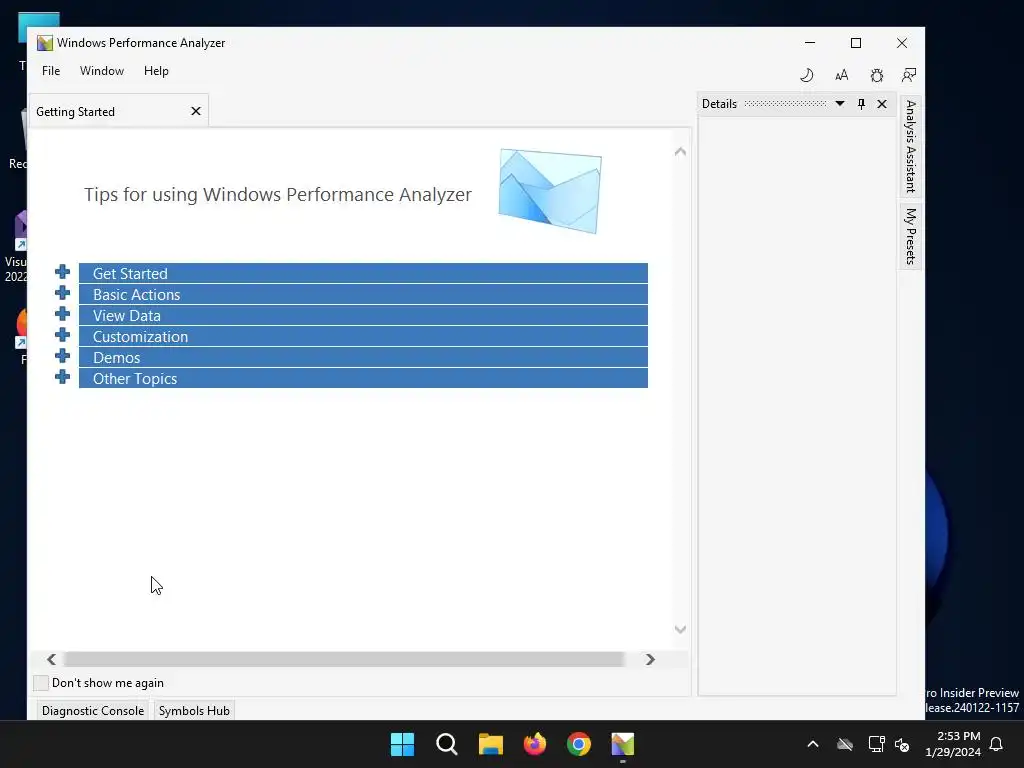Click the muted volume tray icon
1024x768 pixels.
902,744
